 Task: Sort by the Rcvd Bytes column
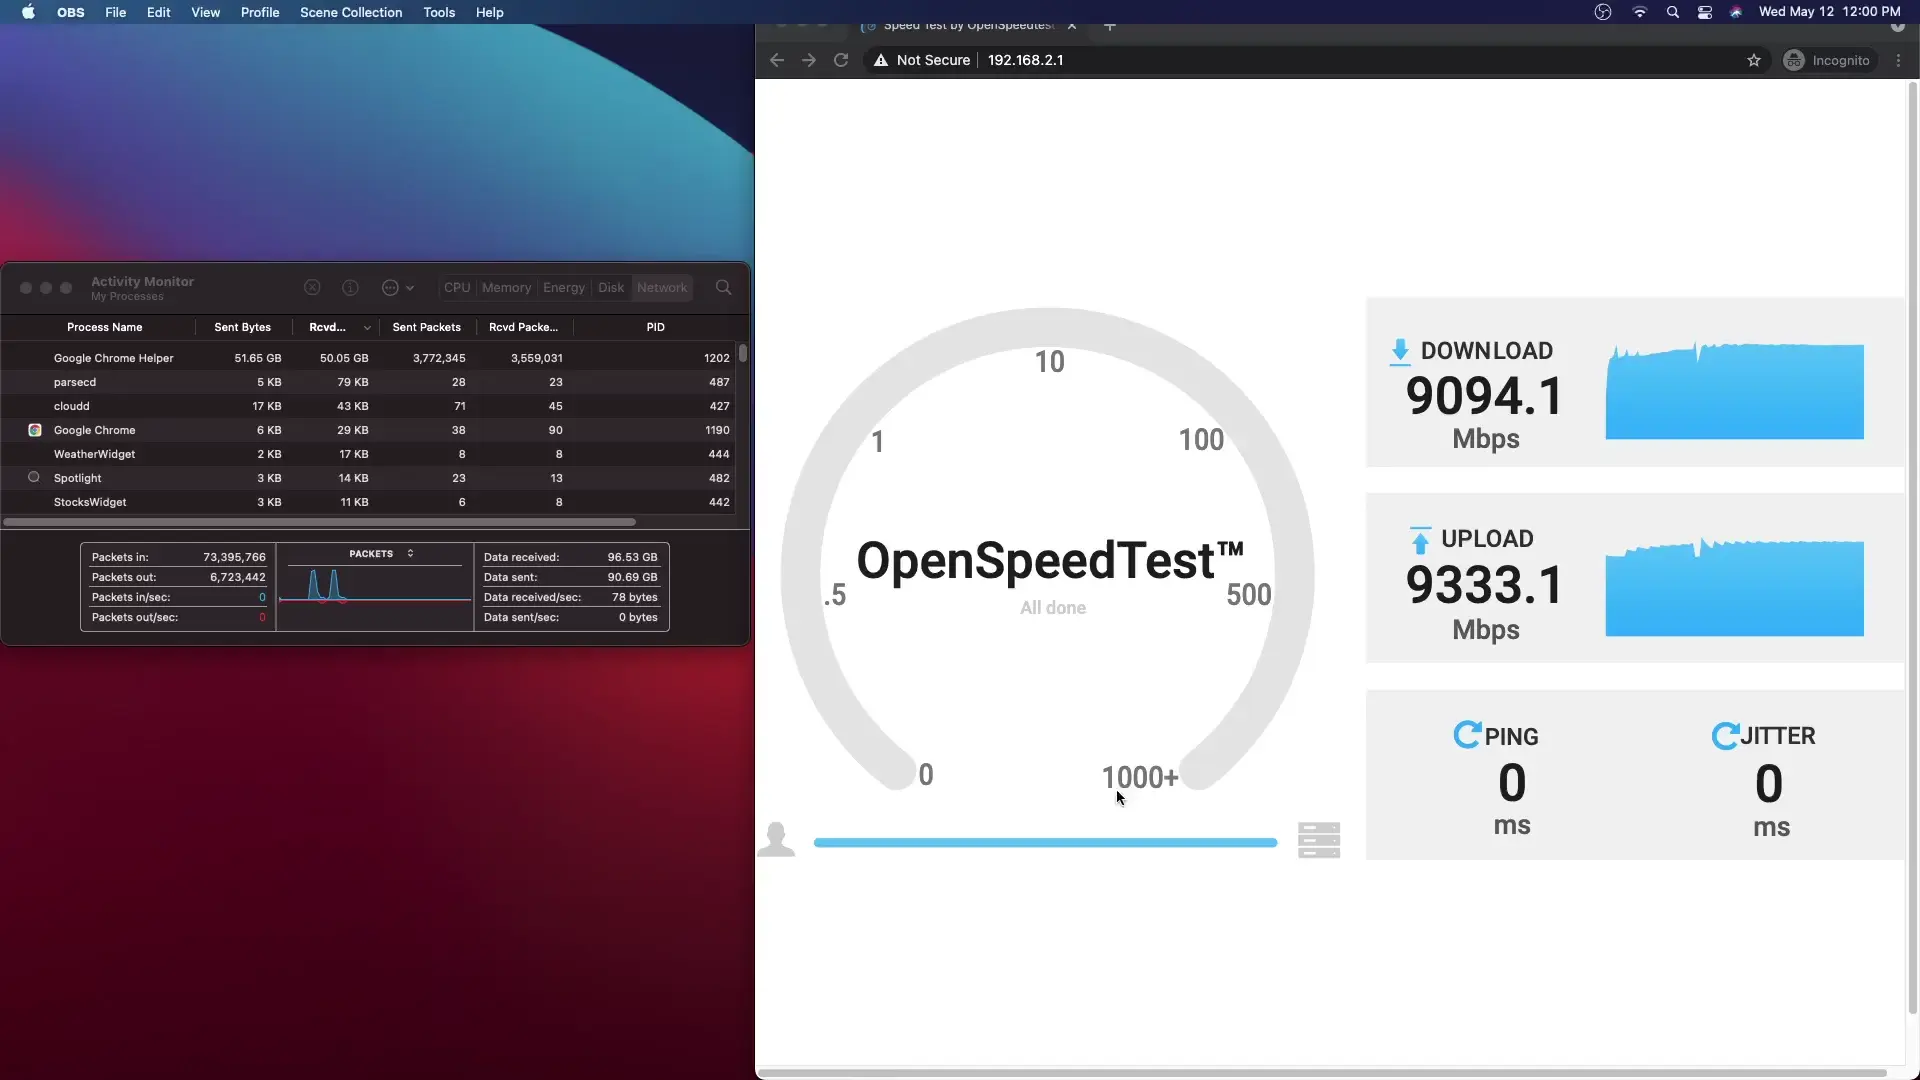339,327
